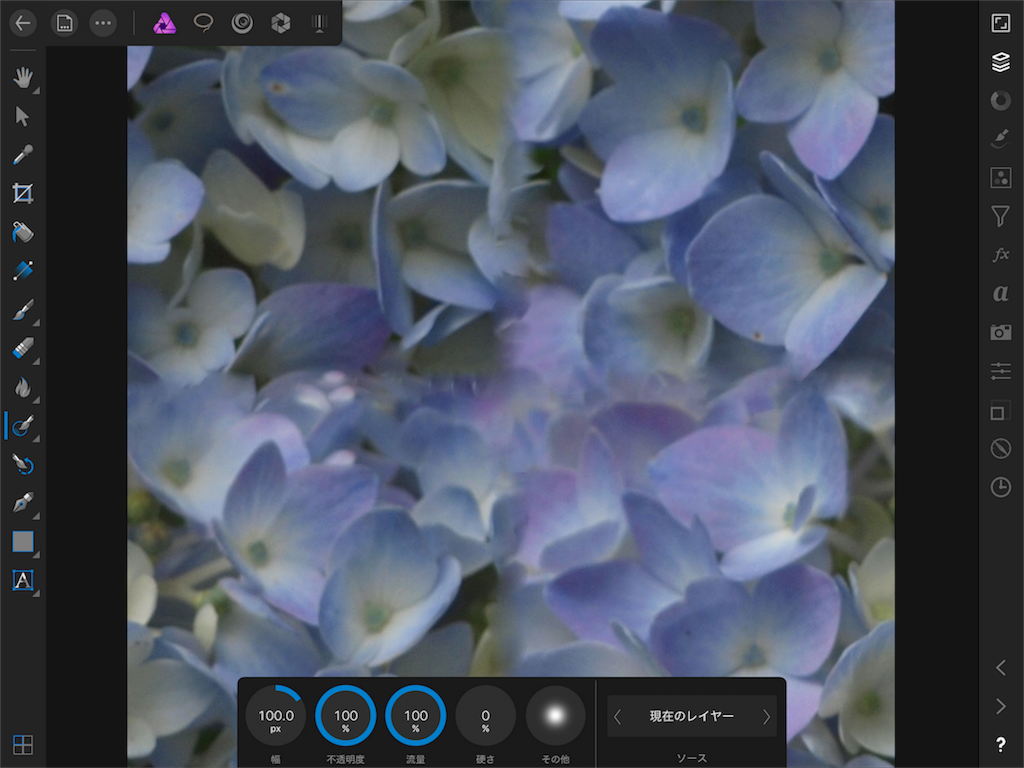
Task: Switch to the Photo persona
Action: coord(164,24)
